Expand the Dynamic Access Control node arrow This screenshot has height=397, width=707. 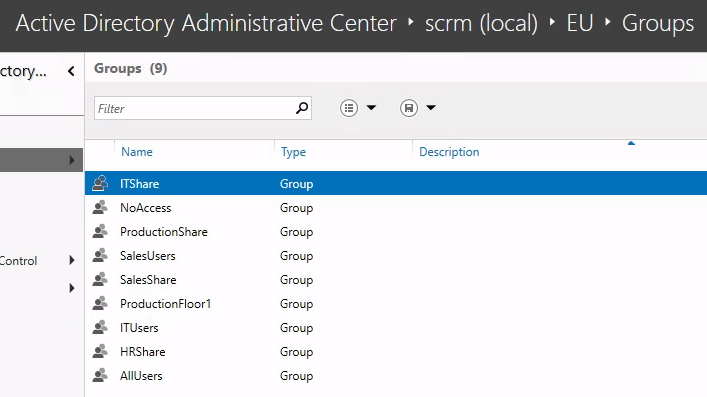[x=72, y=260]
